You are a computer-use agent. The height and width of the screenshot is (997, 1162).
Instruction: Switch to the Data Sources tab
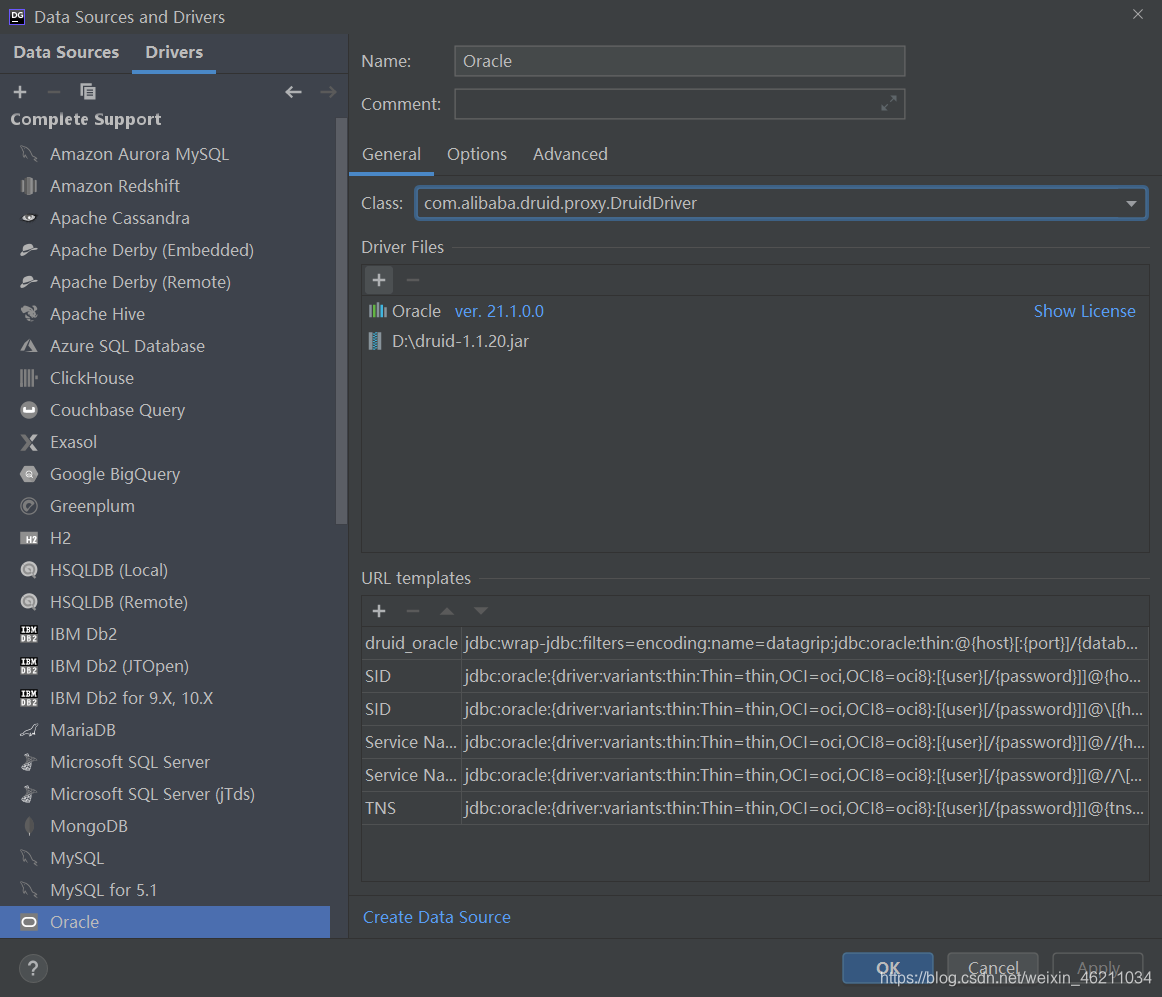(x=66, y=52)
